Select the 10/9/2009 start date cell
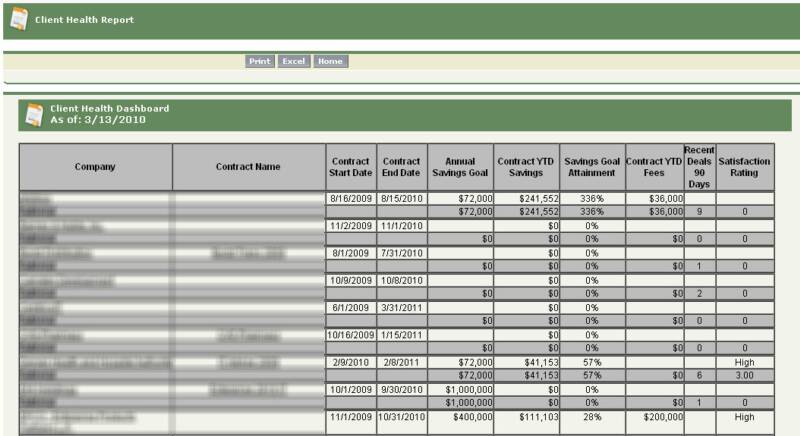 [x=351, y=280]
